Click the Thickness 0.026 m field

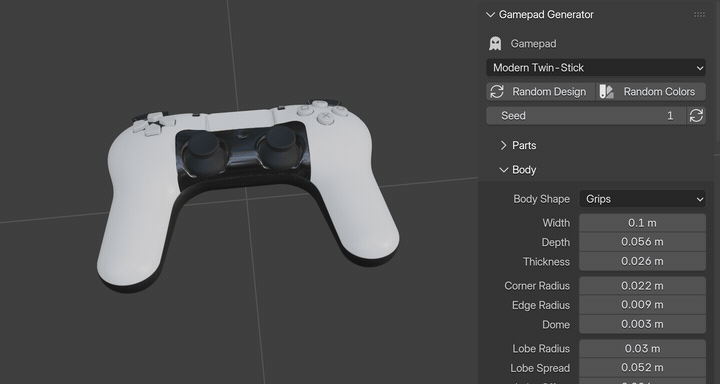click(x=642, y=261)
